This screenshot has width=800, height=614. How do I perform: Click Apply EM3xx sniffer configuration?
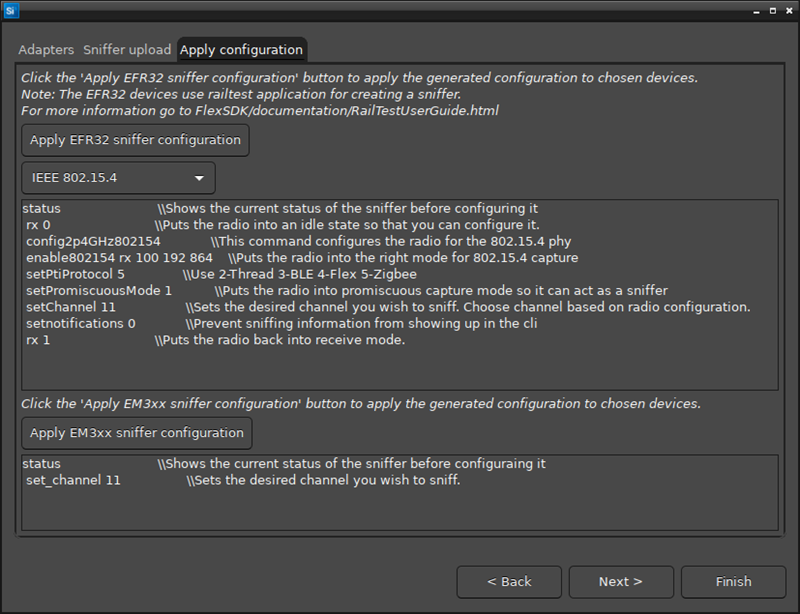(x=137, y=433)
